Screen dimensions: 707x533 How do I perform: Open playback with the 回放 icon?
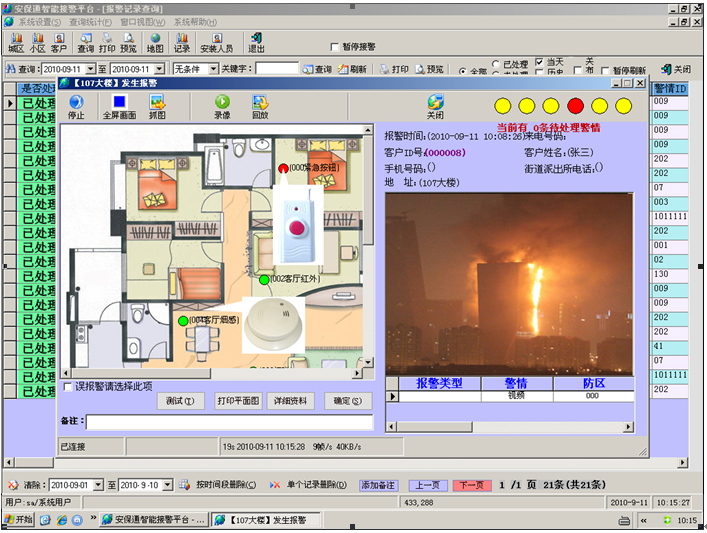(x=260, y=102)
